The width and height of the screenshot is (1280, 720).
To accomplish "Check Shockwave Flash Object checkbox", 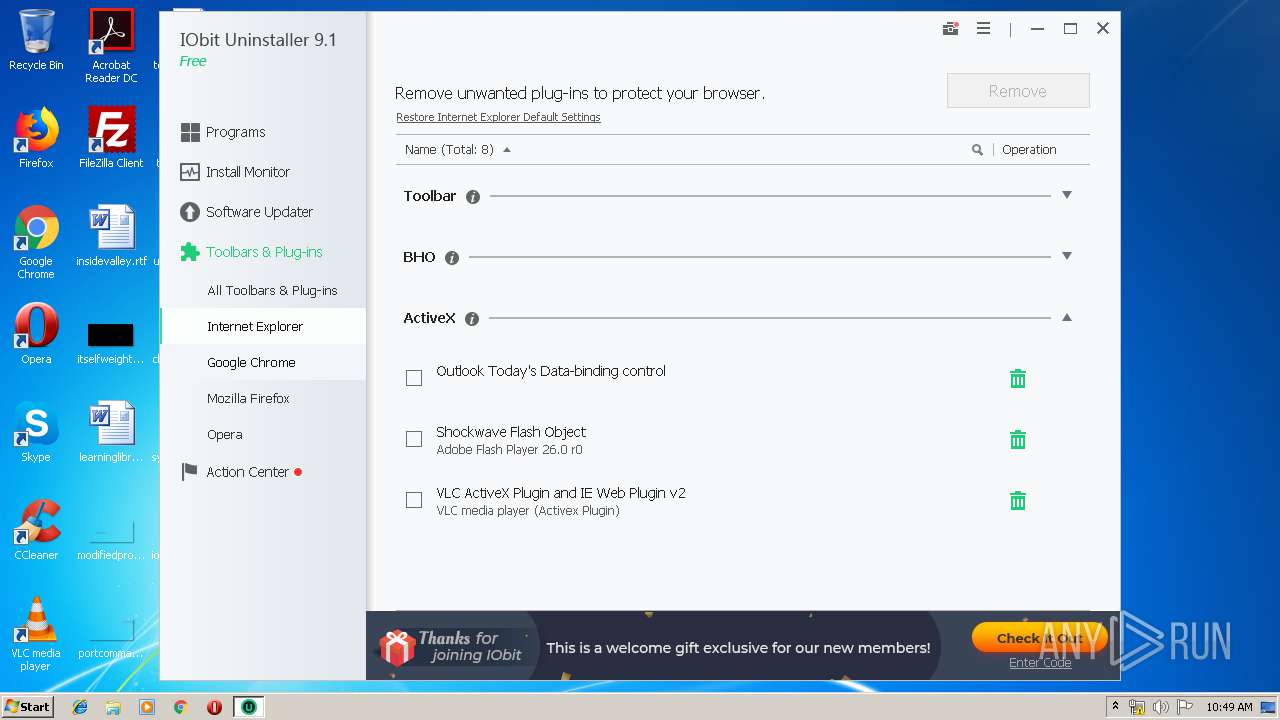I will 414,439.
